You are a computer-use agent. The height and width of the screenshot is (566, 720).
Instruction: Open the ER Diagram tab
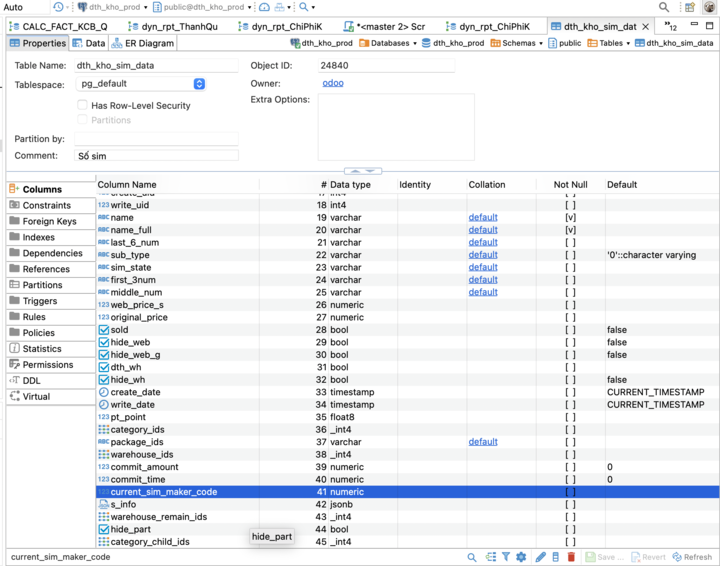pyautogui.click(x=143, y=43)
